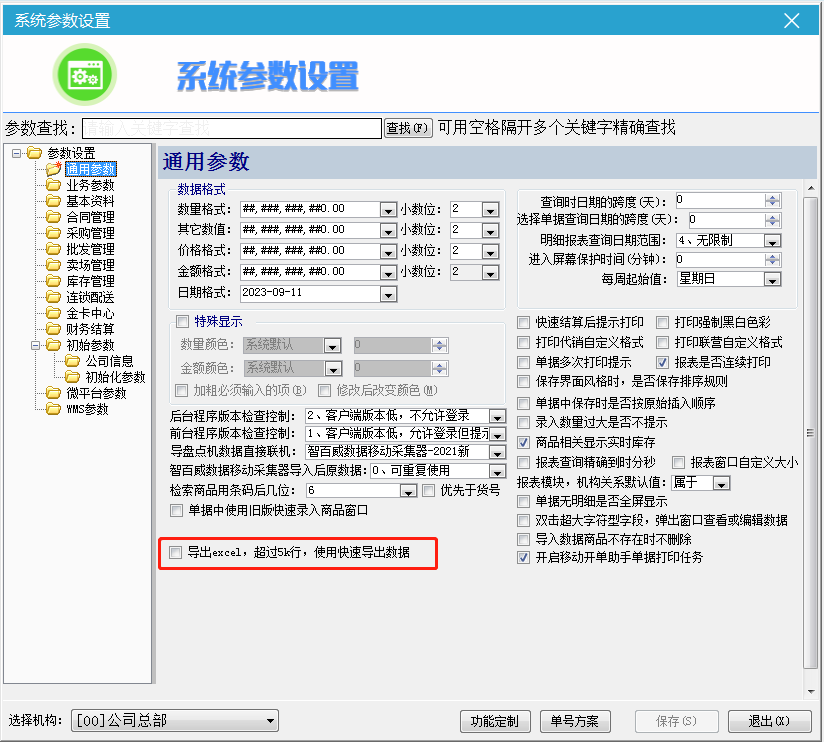
Task: Click the green system settings logo icon
Action: pos(84,75)
